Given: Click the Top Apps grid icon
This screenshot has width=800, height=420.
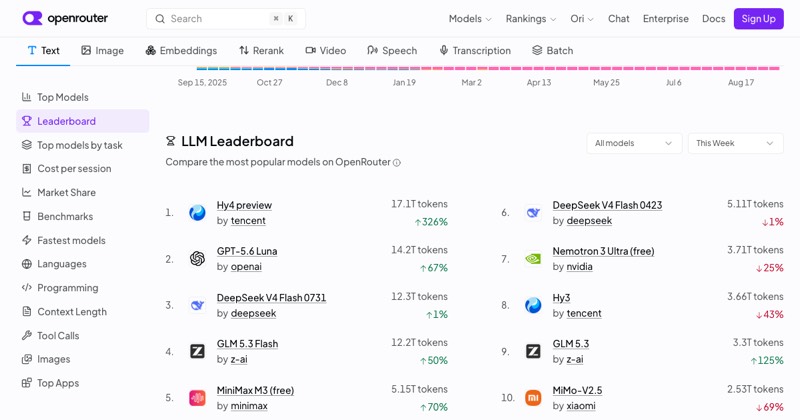Looking at the screenshot, I should (27, 383).
